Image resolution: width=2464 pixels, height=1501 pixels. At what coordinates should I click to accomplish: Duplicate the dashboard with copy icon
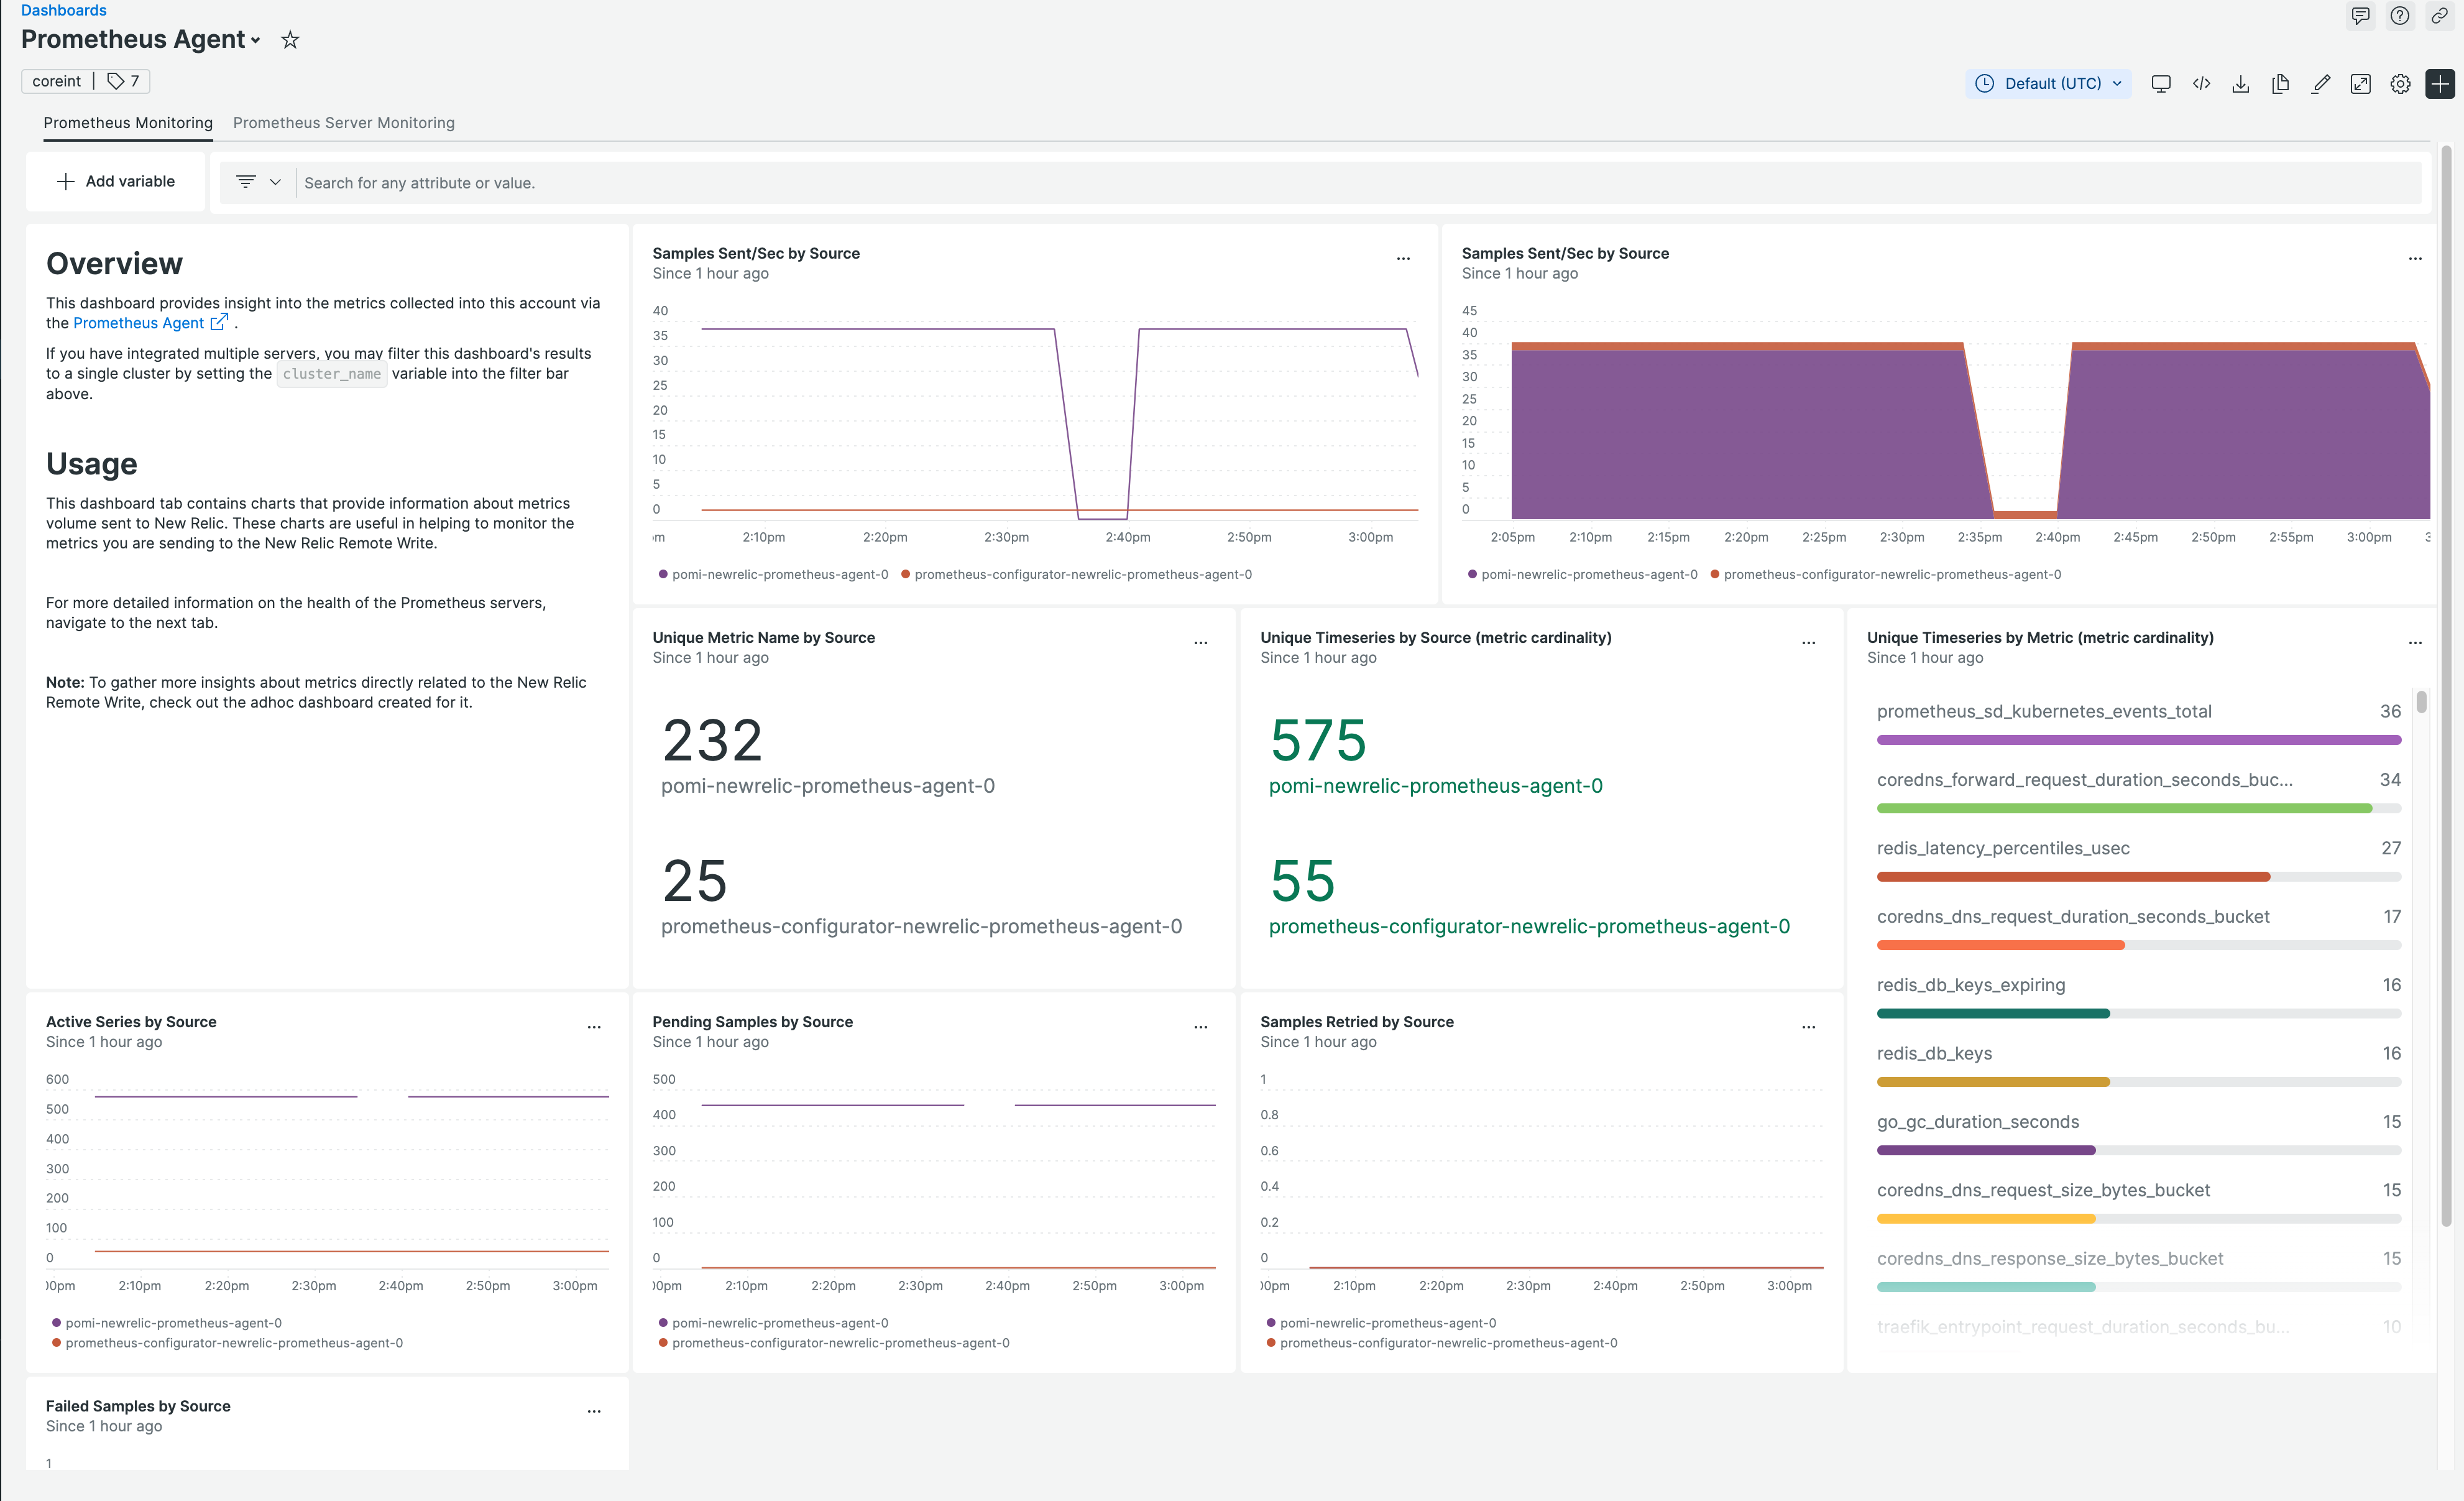coord(2281,84)
